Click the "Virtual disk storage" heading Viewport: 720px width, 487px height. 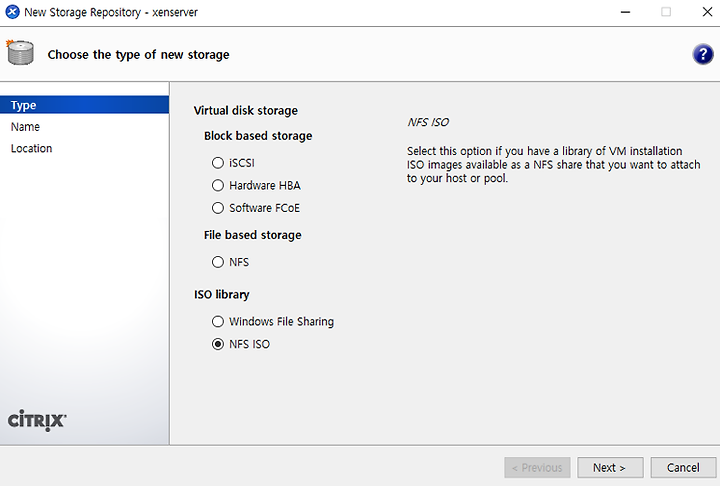point(246,111)
